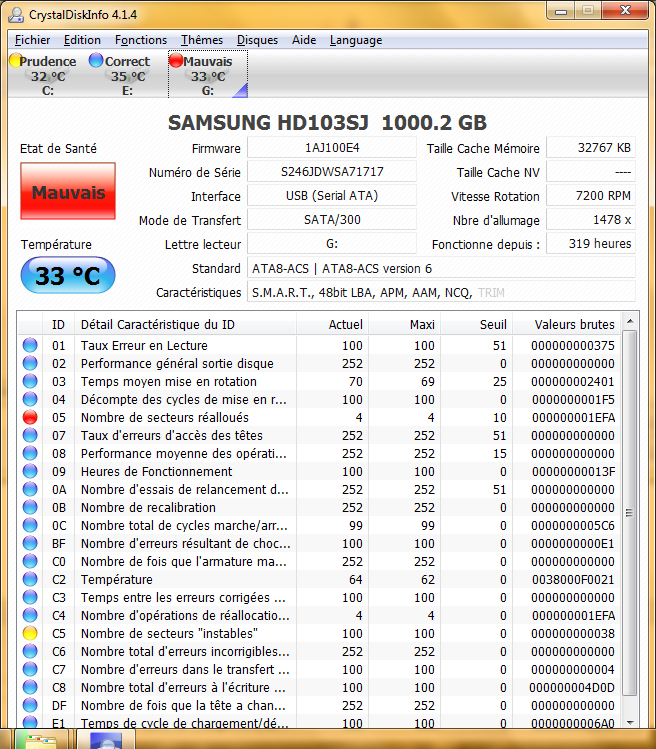This screenshot has height=749, width=656.
Task: Click the Caractéristiques field with S.M.A.R.T.
Action: click(x=441, y=292)
